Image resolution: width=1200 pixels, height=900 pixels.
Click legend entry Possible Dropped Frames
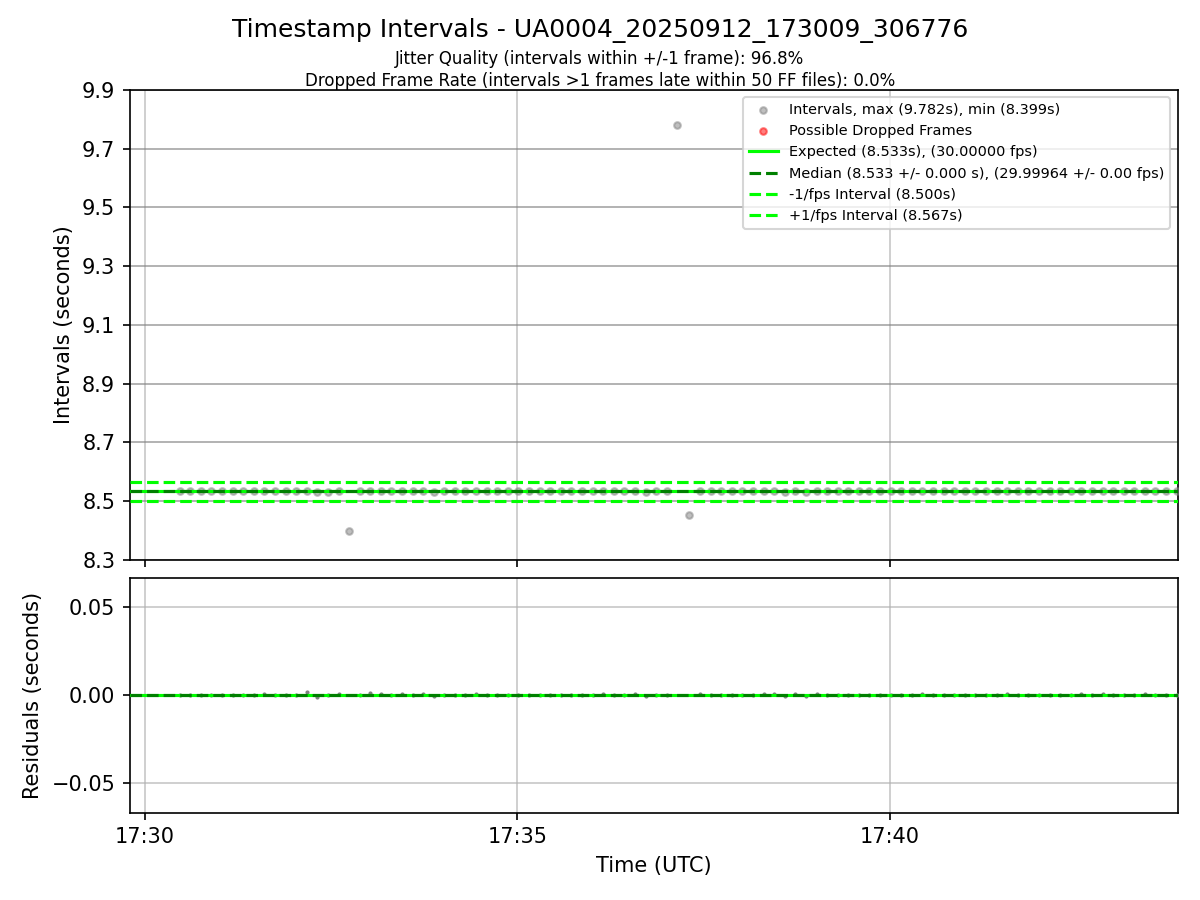pos(880,130)
